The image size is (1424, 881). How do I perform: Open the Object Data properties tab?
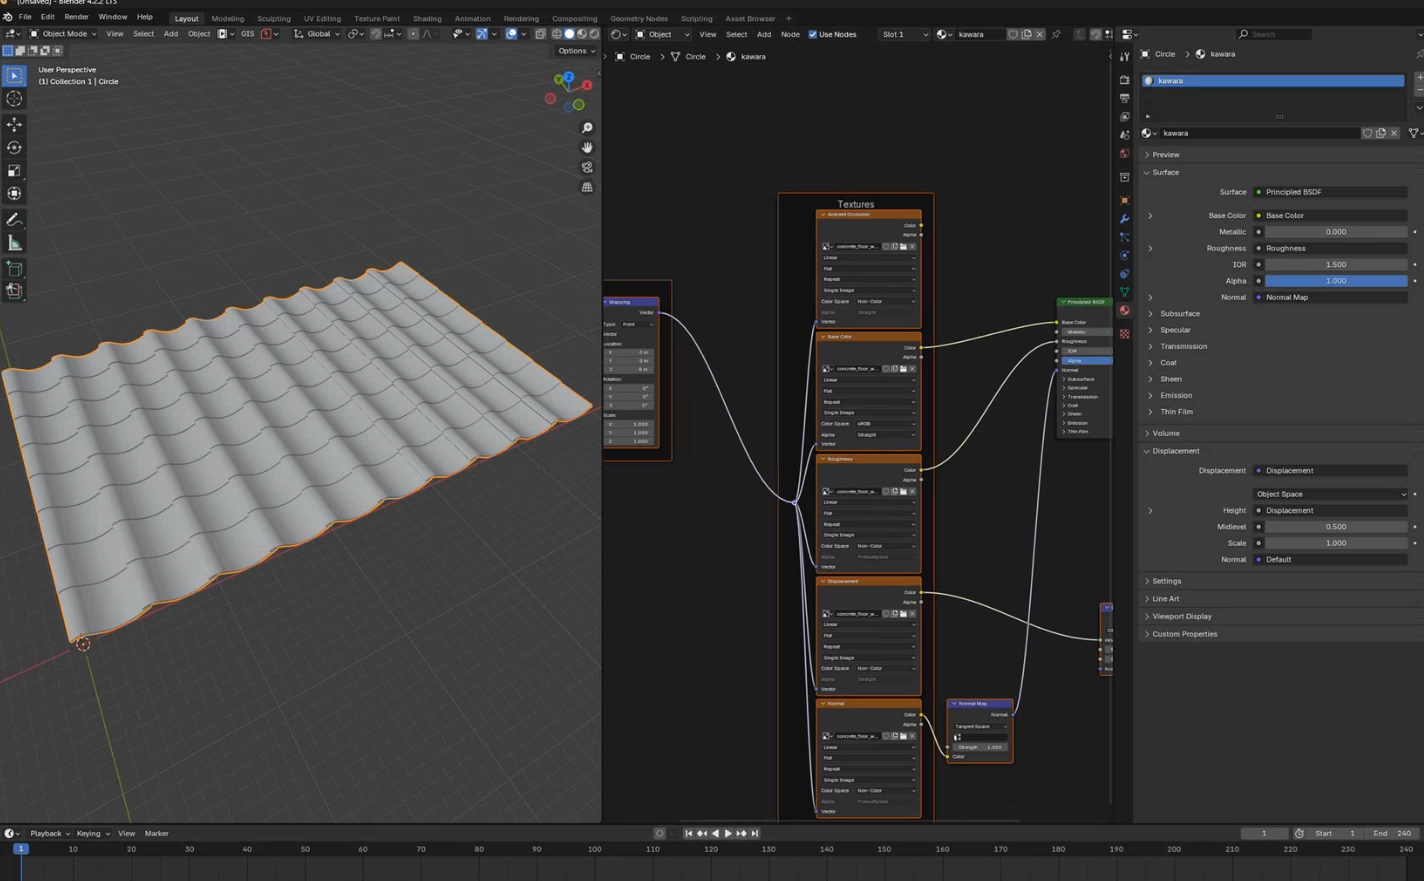tap(1124, 292)
